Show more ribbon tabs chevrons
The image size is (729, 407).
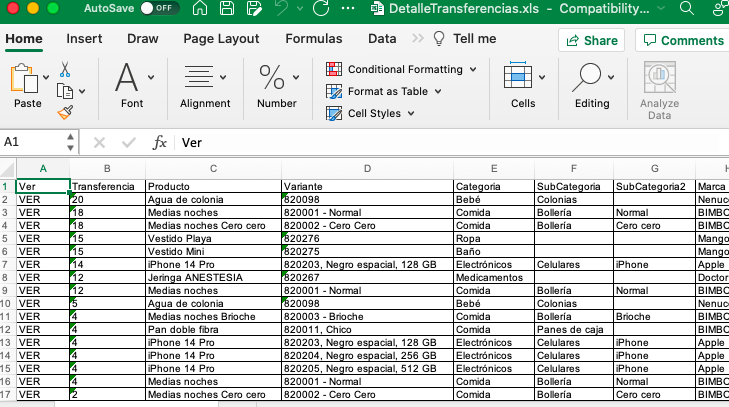coord(418,39)
